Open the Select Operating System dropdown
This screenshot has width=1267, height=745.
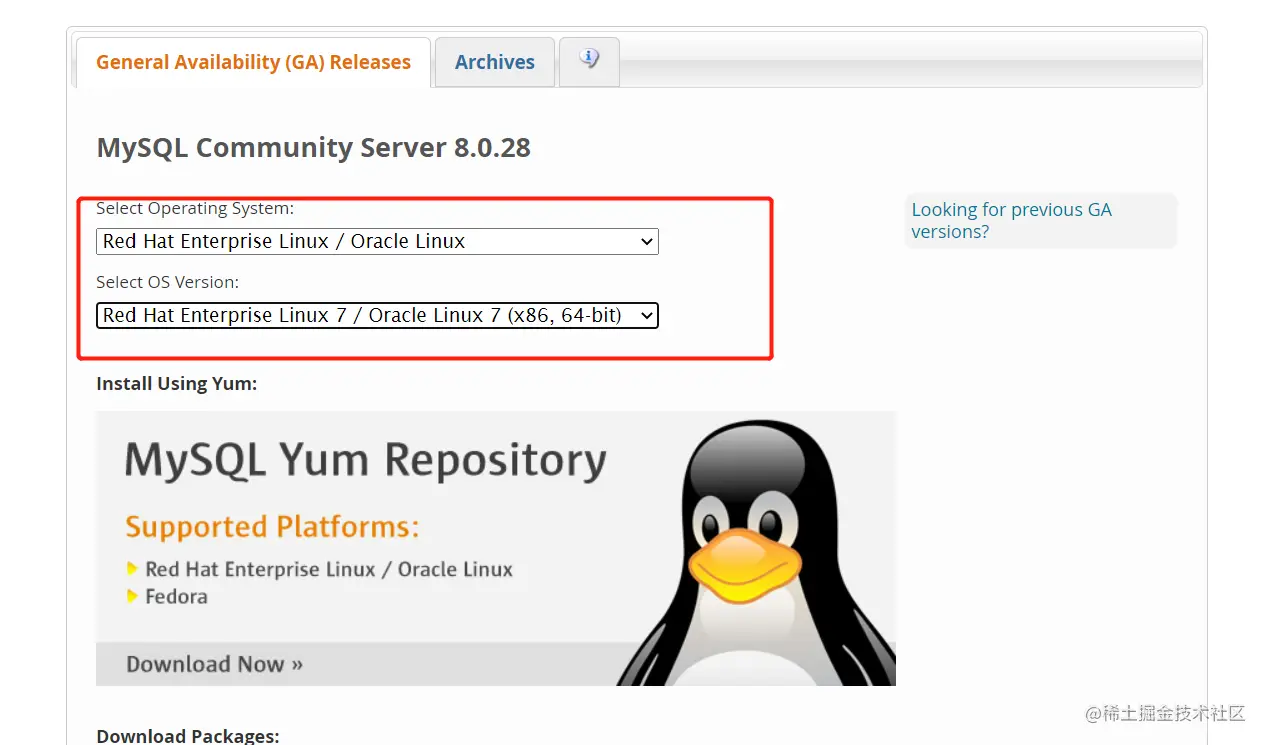(x=378, y=241)
